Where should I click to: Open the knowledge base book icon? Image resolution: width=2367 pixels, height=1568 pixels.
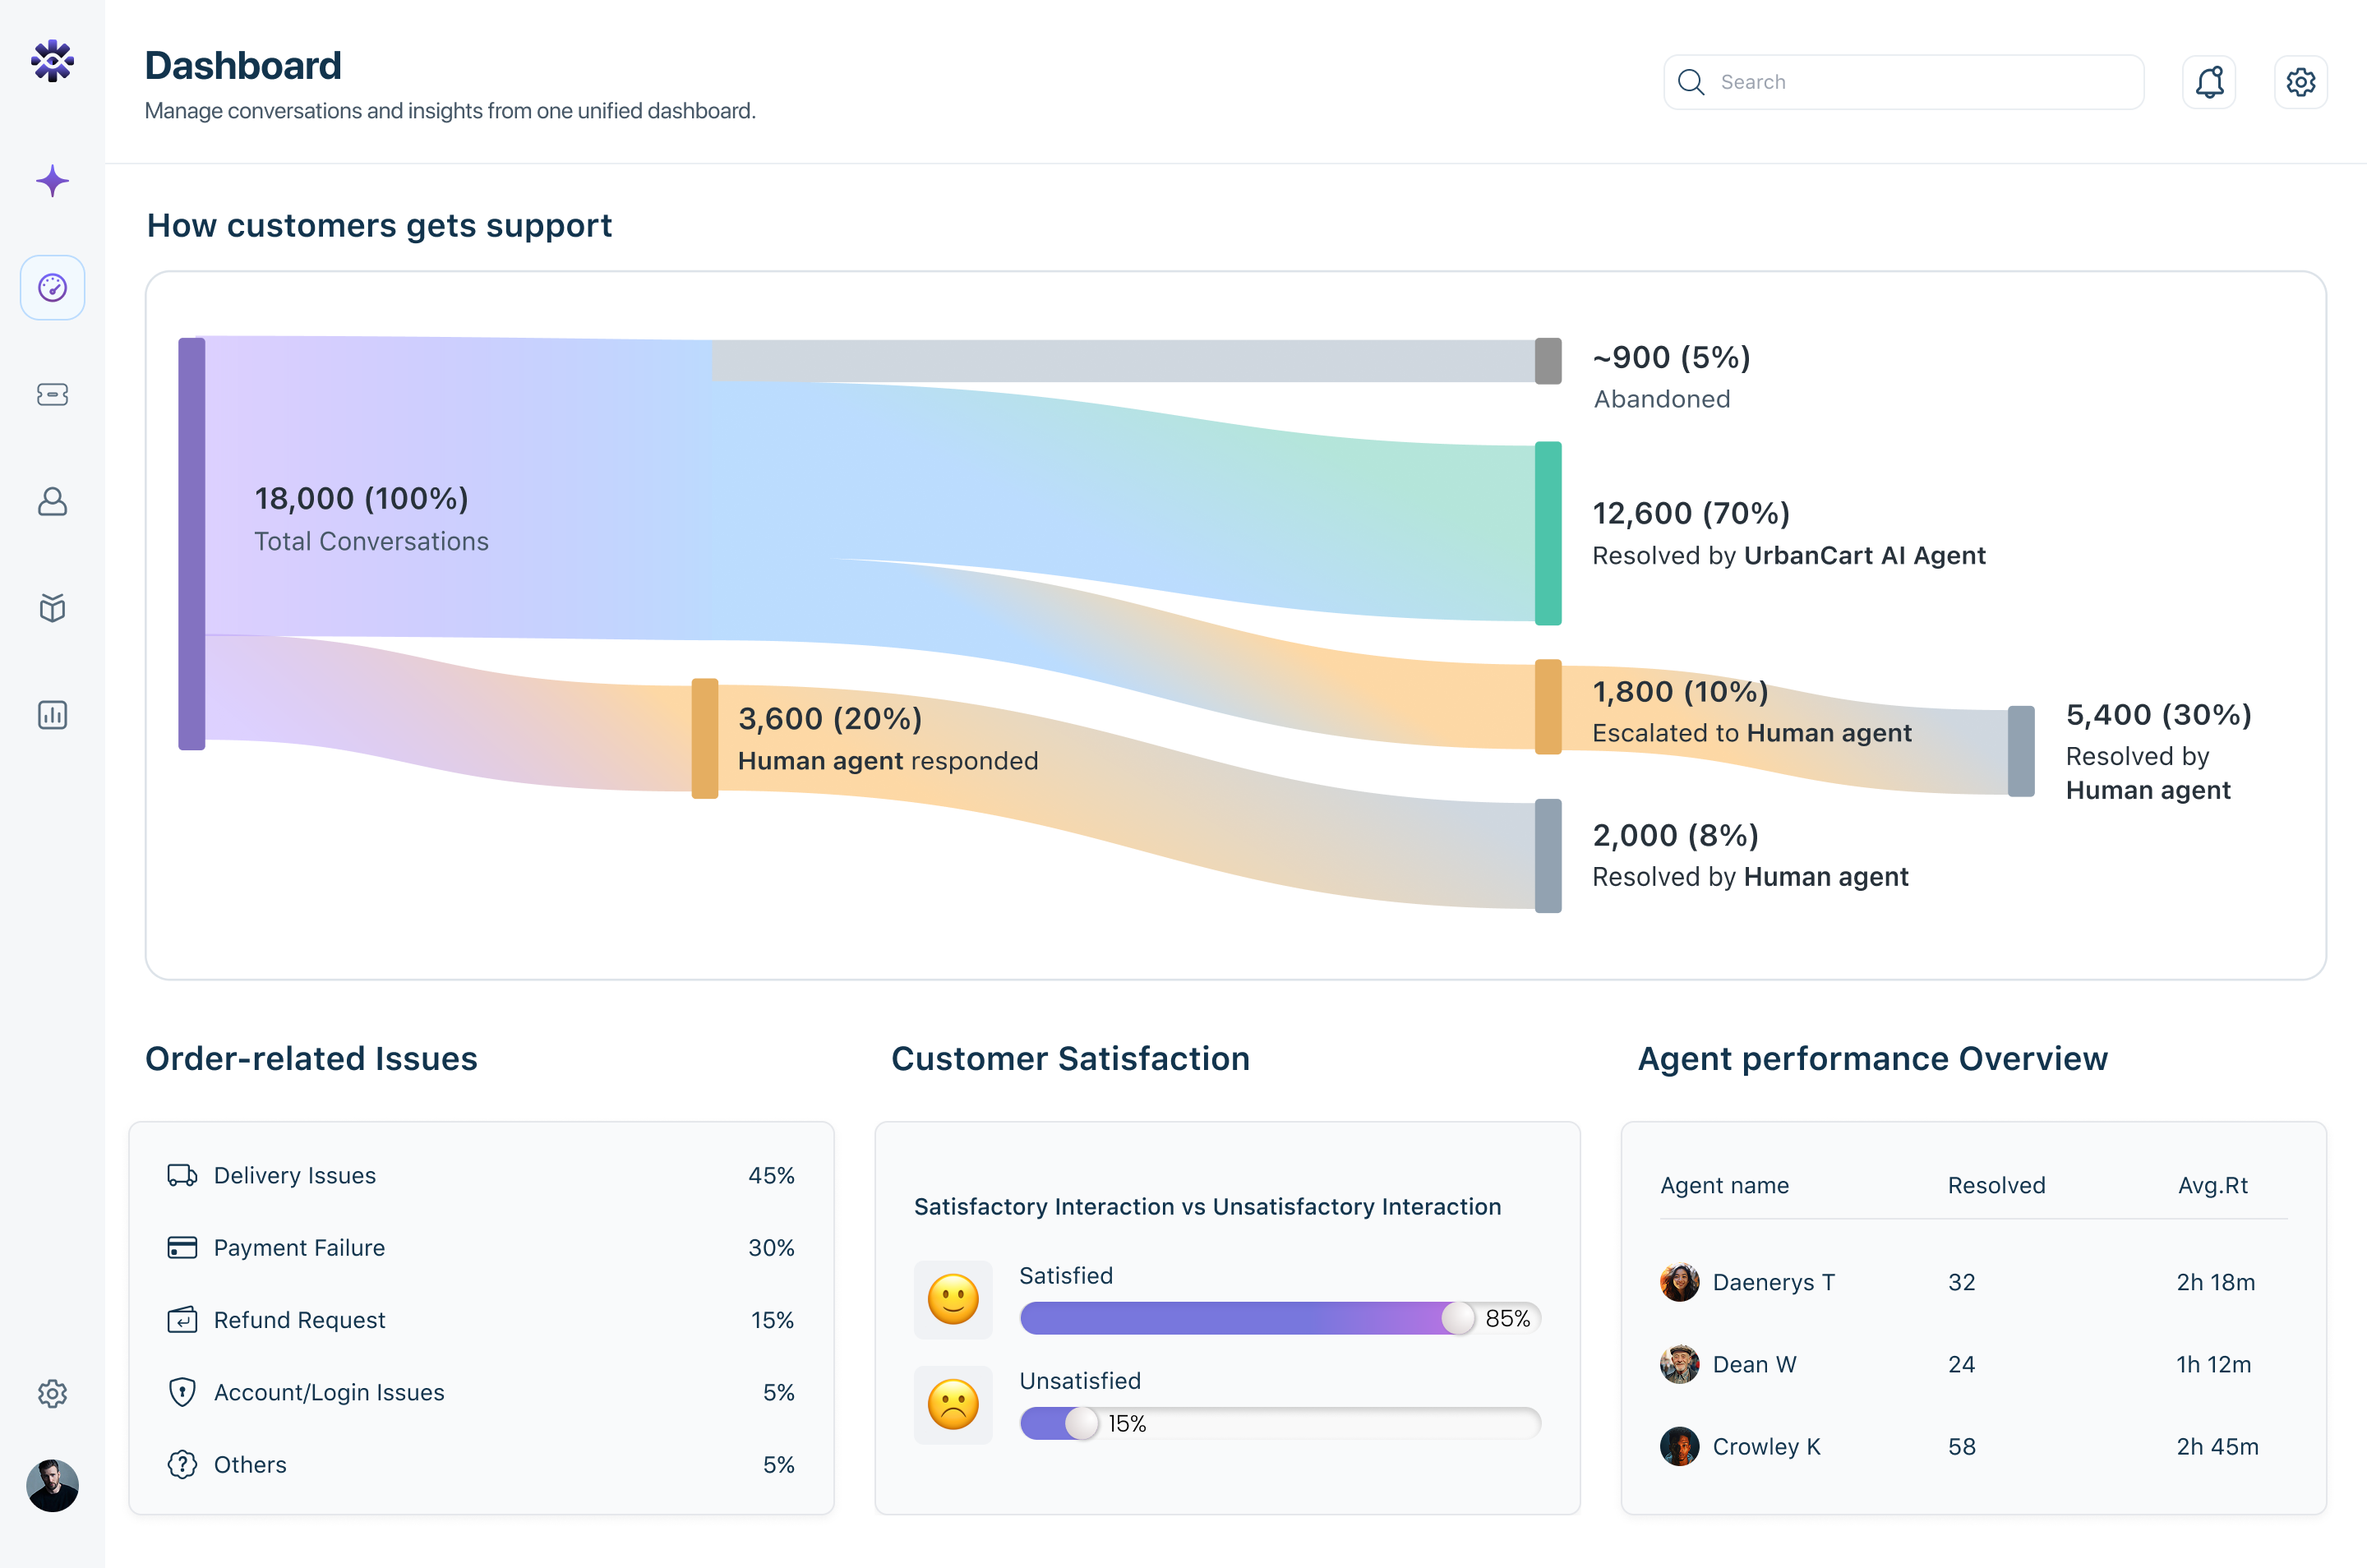pos(52,608)
